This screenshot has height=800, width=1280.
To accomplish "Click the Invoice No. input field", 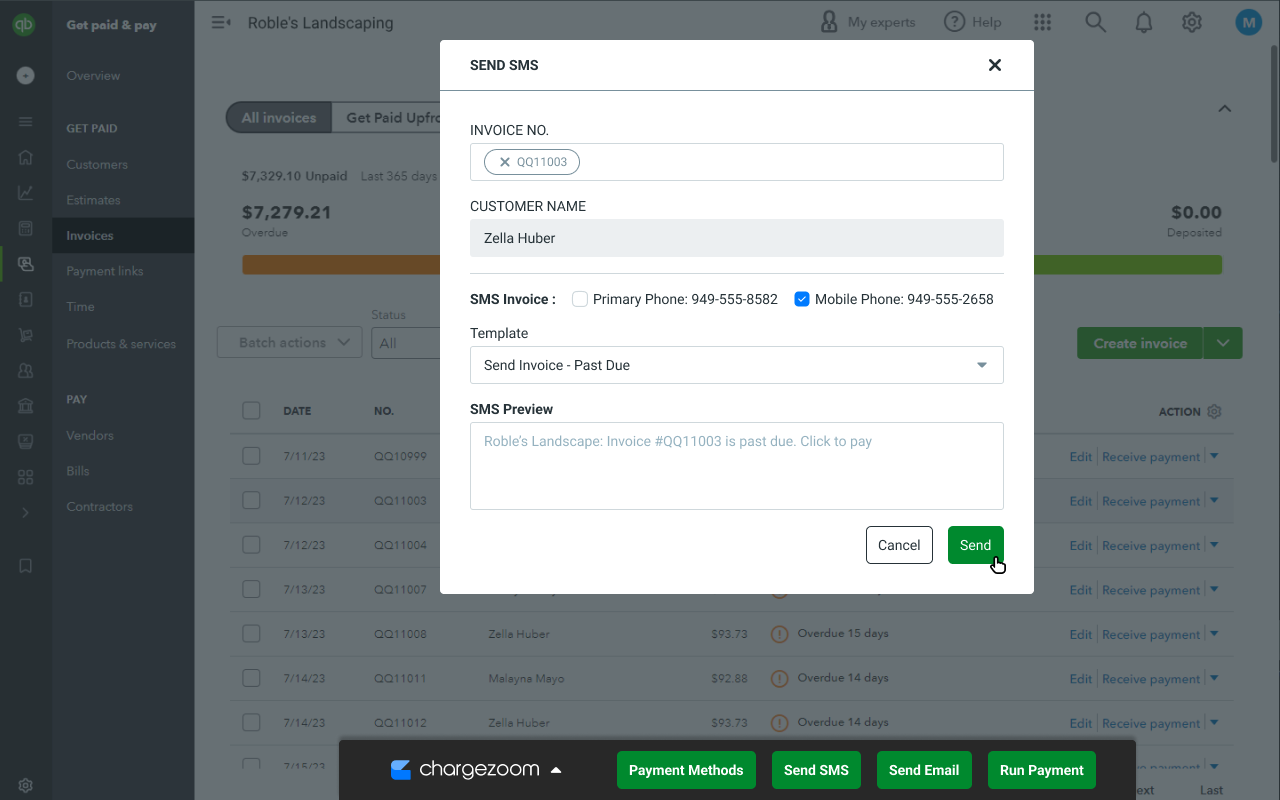I will click(x=737, y=162).
